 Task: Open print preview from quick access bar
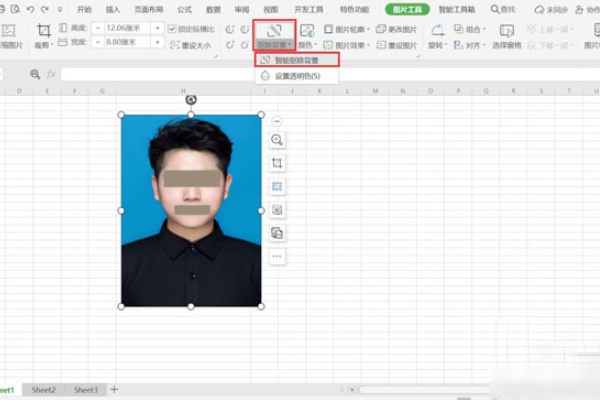[15, 9]
